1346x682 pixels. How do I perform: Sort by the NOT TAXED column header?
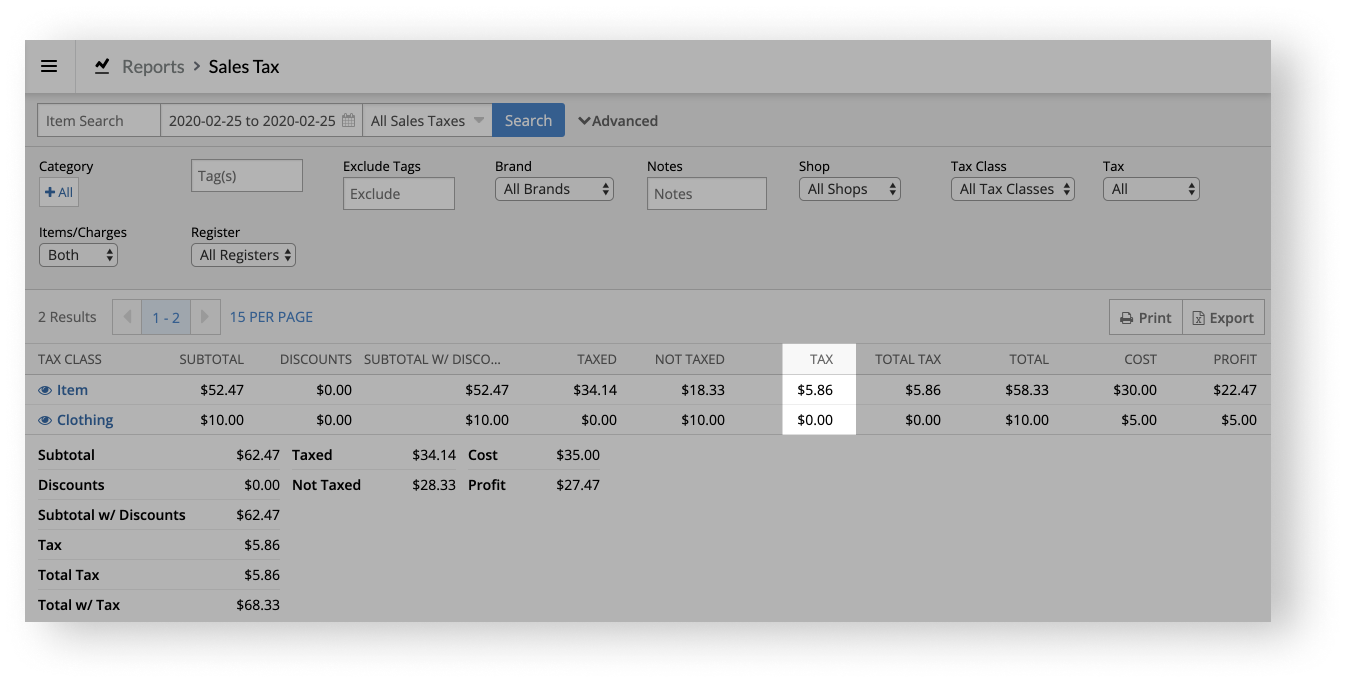690,359
